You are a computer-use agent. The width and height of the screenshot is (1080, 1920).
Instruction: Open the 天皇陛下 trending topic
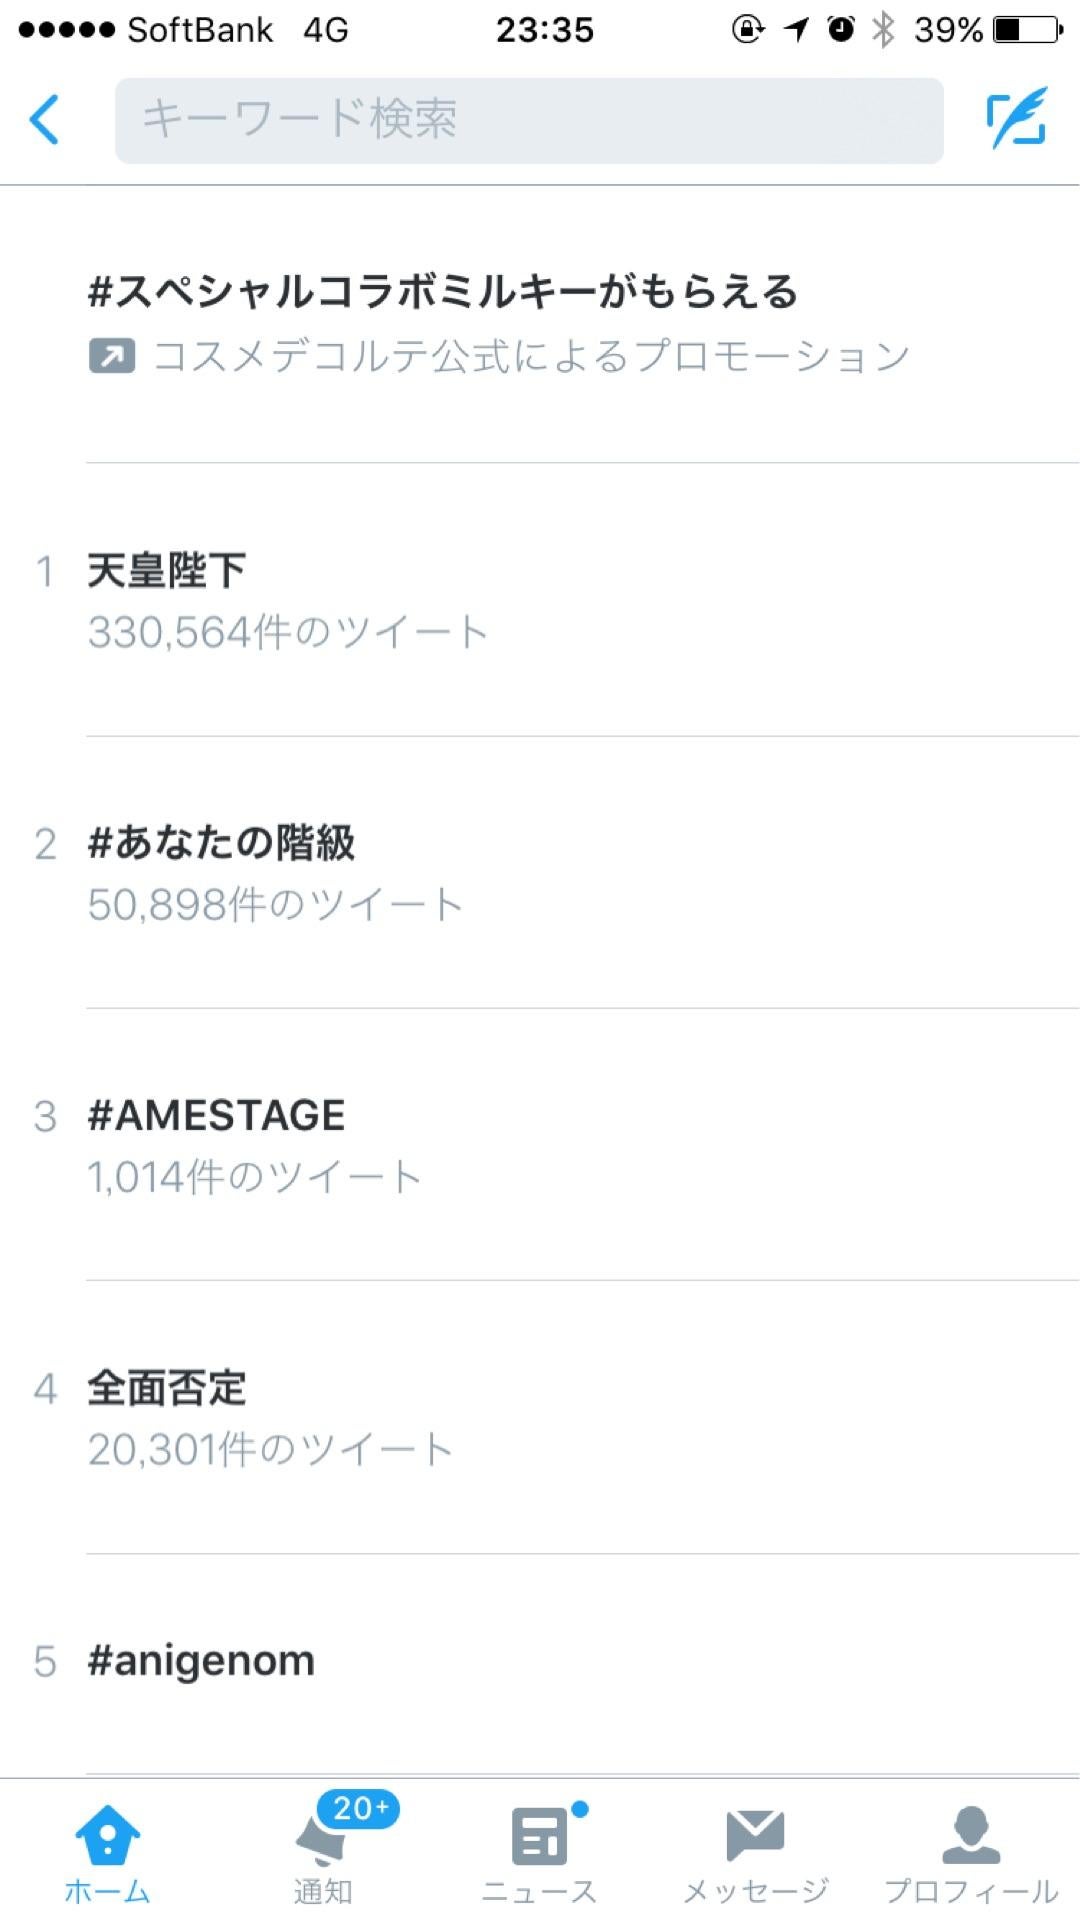click(x=167, y=571)
